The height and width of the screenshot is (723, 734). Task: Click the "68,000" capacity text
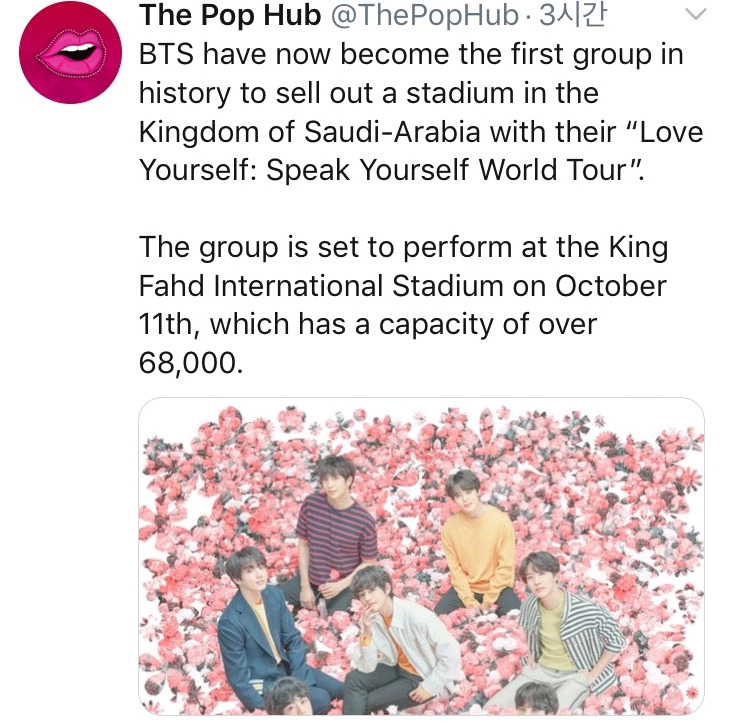tap(190, 363)
